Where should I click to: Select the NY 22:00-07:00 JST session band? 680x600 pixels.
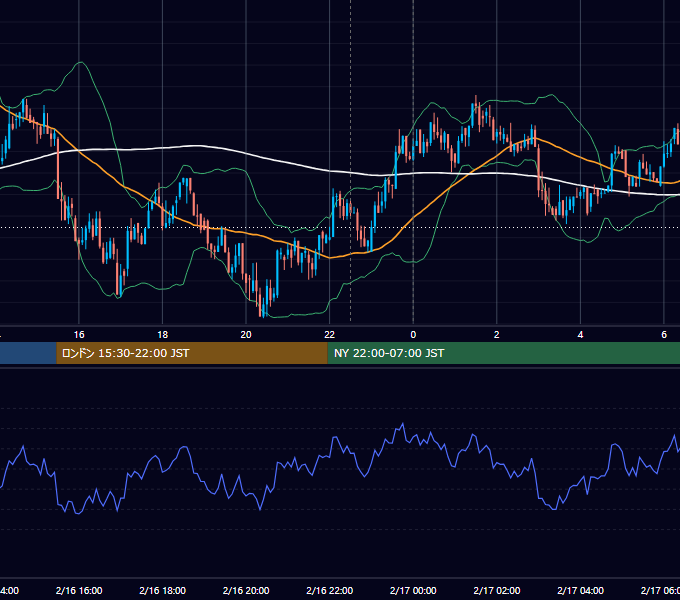(503, 353)
